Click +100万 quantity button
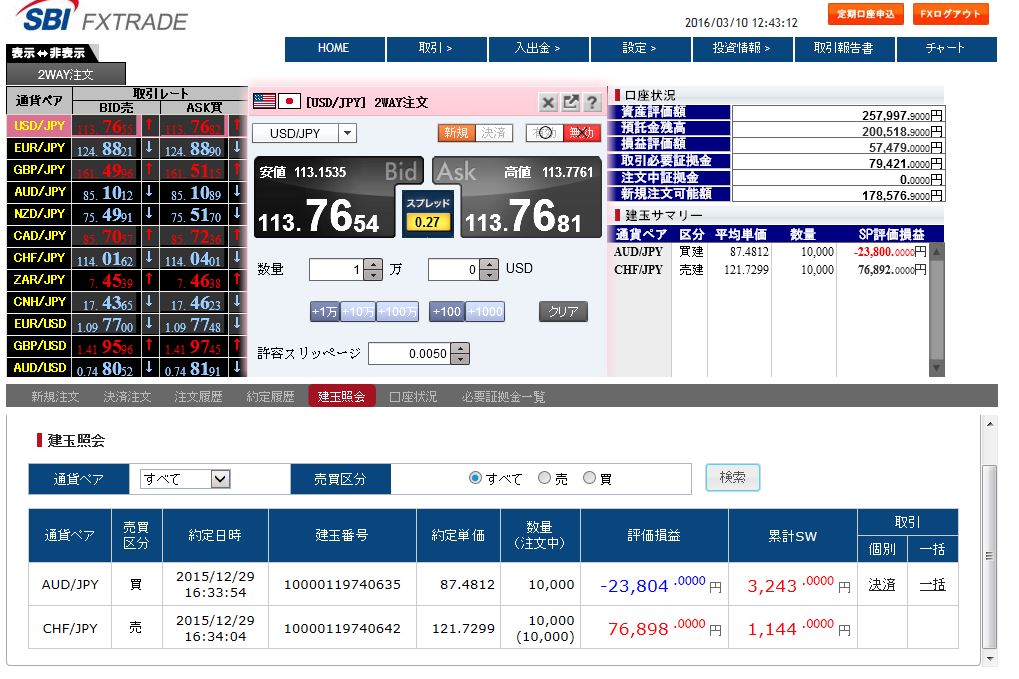1019x679 pixels. [x=398, y=312]
